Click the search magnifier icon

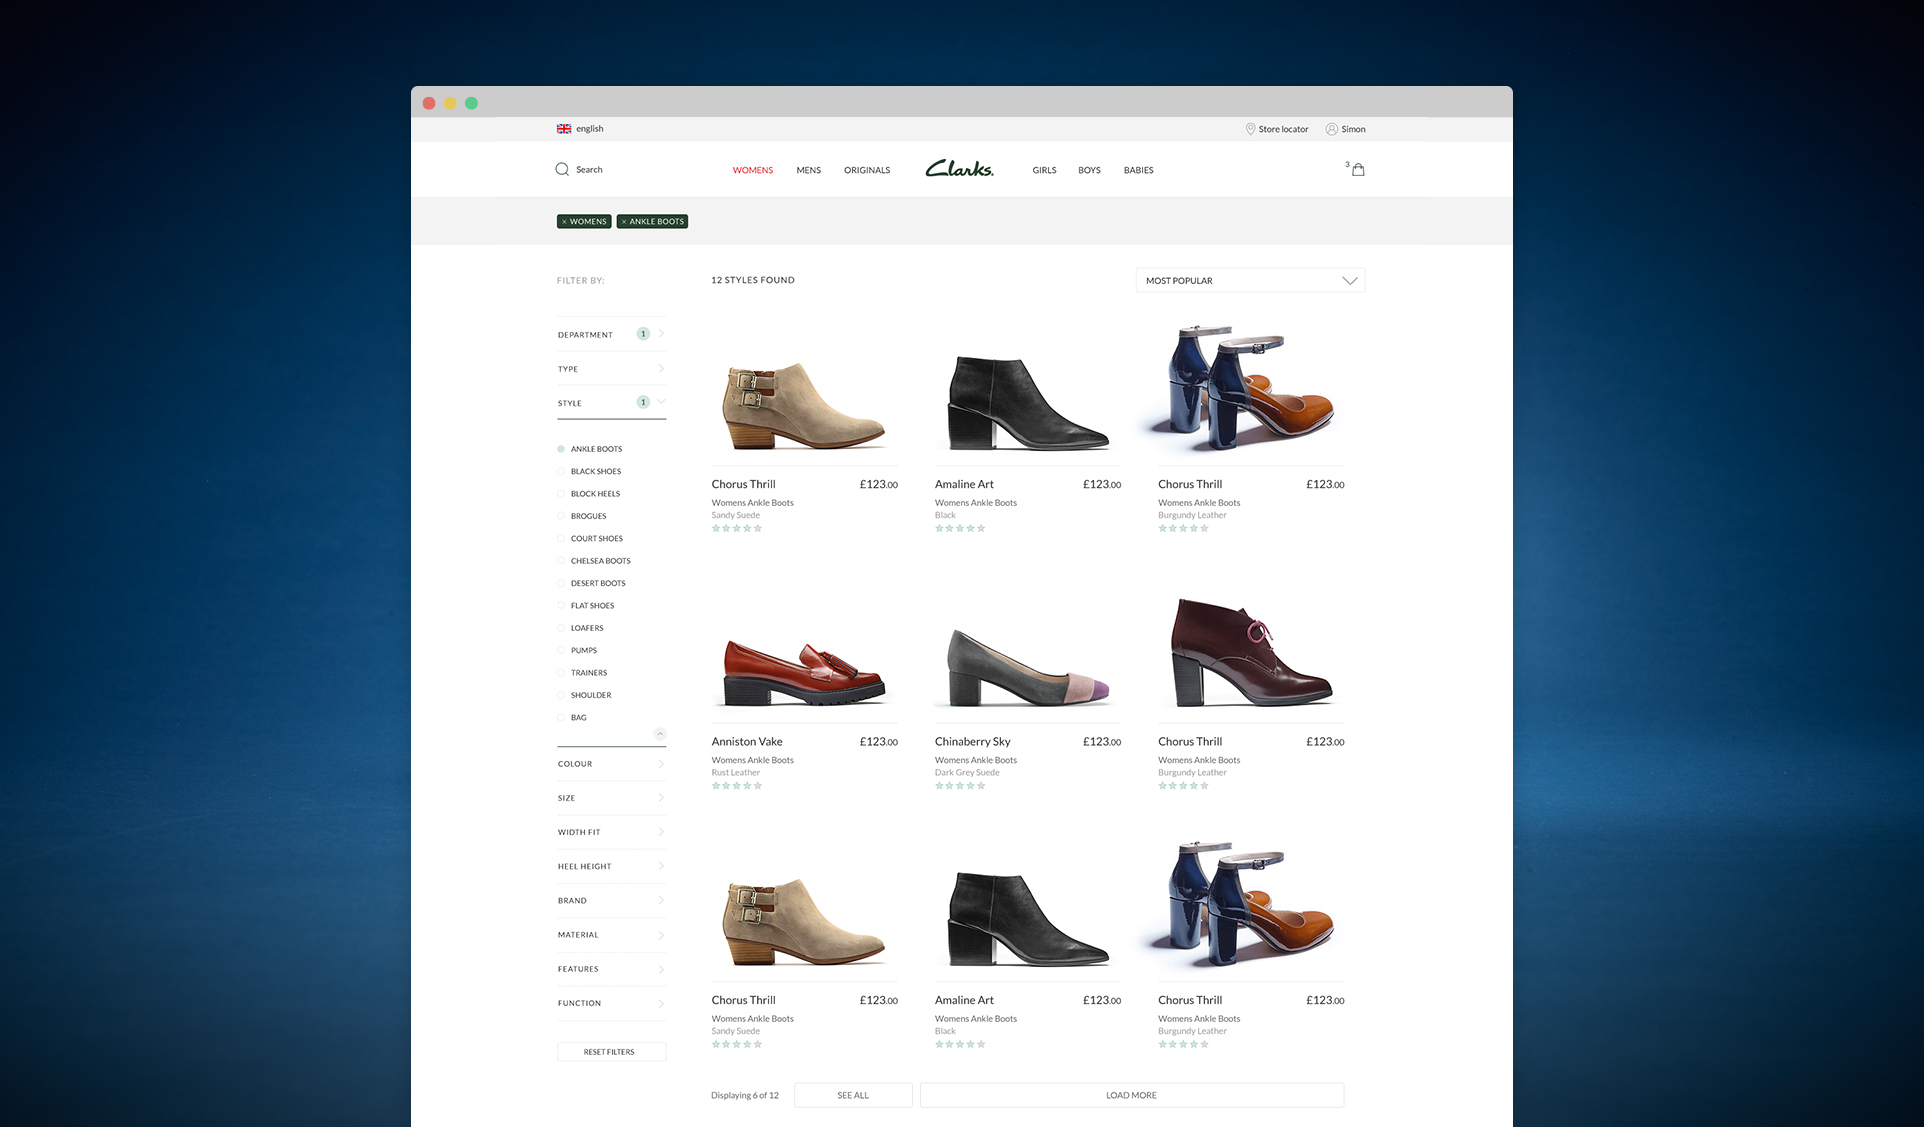tap(562, 169)
